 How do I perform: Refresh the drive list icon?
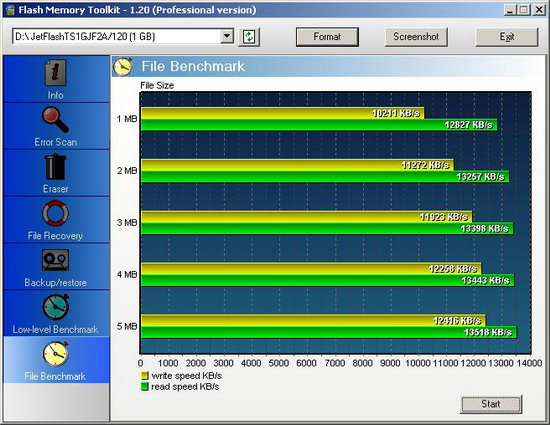point(249,37)
